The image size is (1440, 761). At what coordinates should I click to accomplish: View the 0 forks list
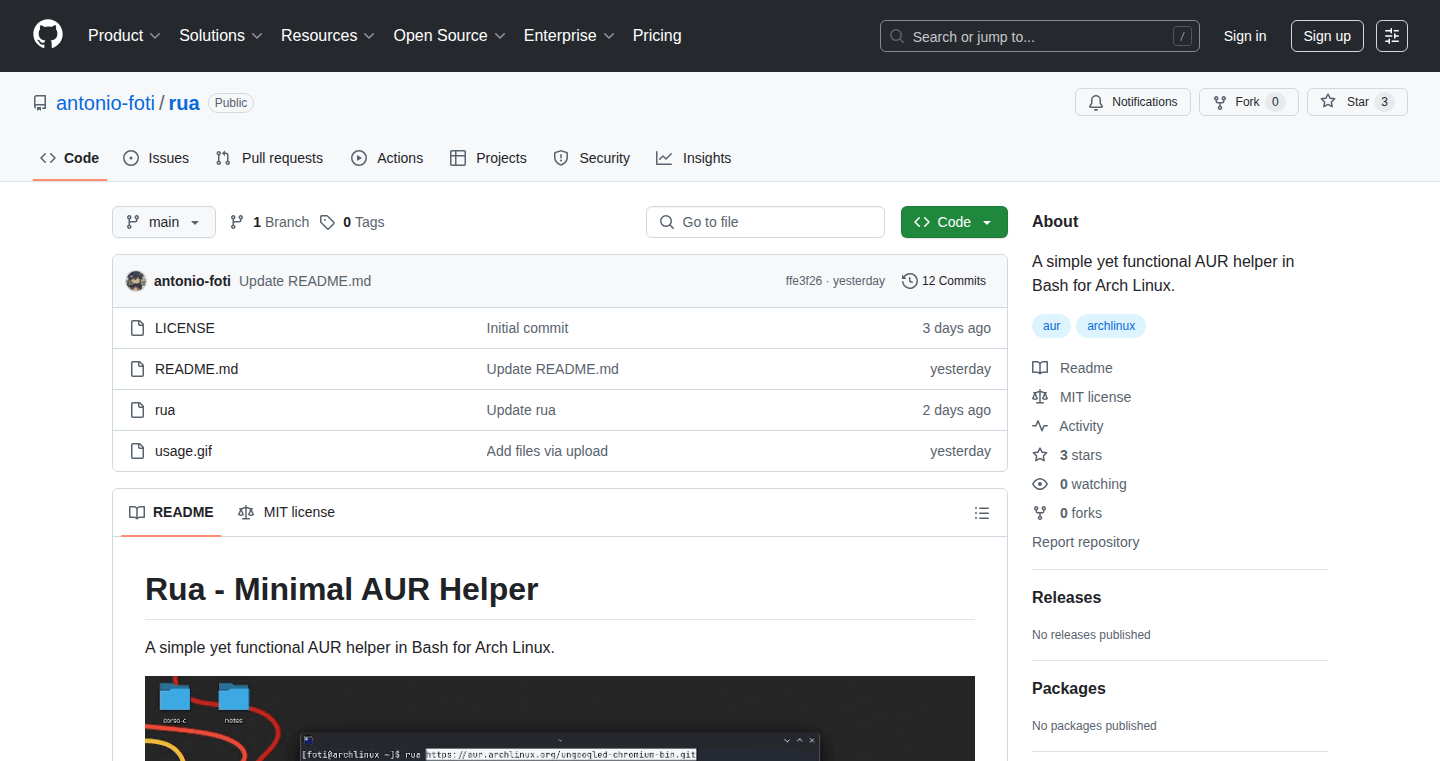tap(1067, 513)
